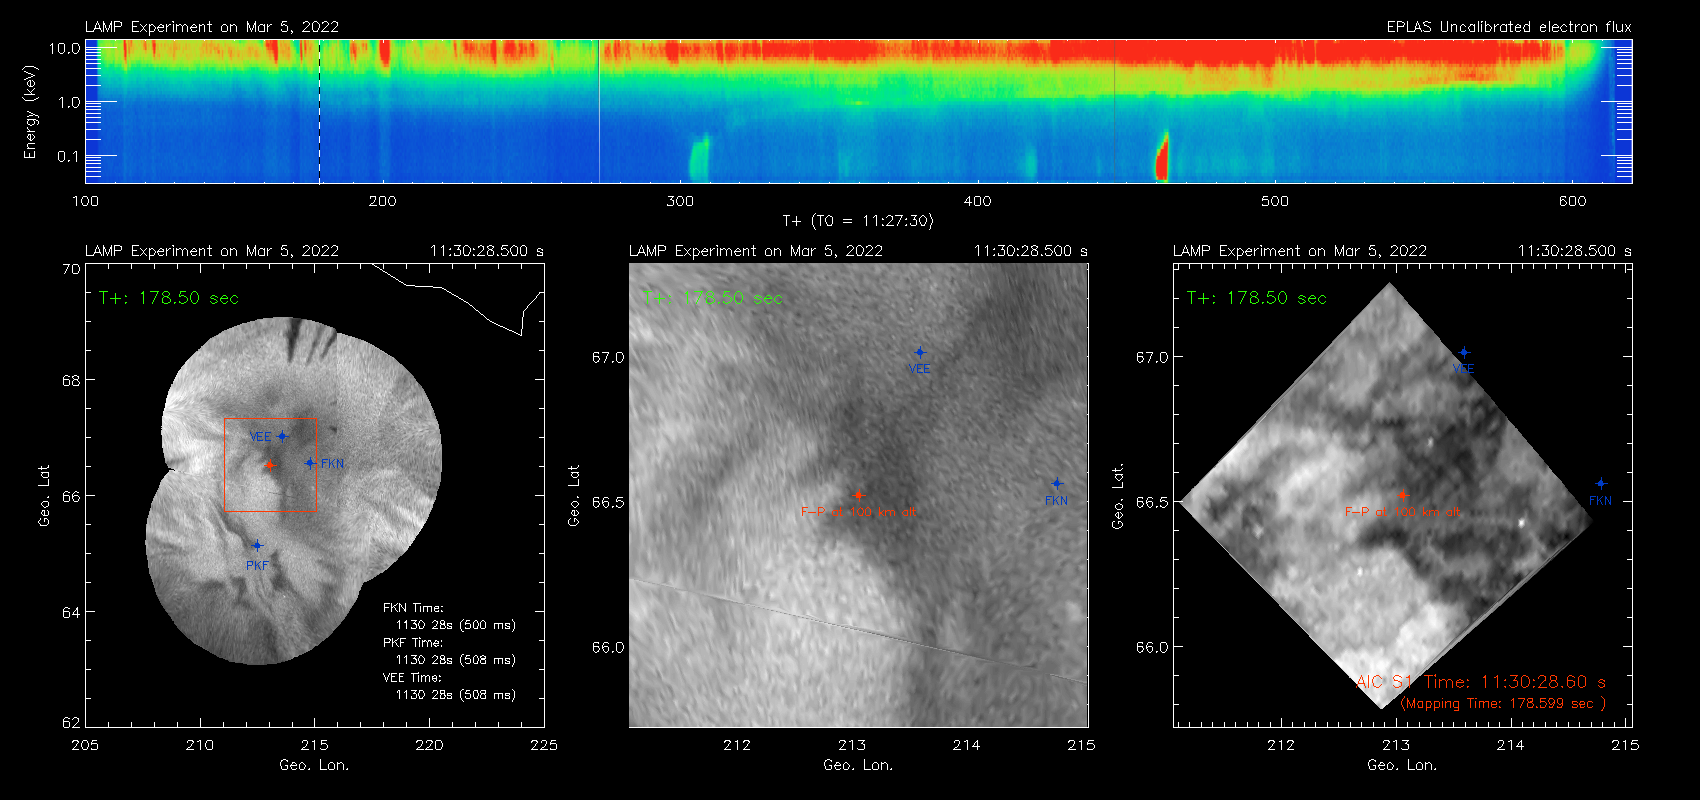This screenshot has height=800, width=1700.
Task: Click the '70' latitude tick in the left panel
Action: [x=71, y=269]
